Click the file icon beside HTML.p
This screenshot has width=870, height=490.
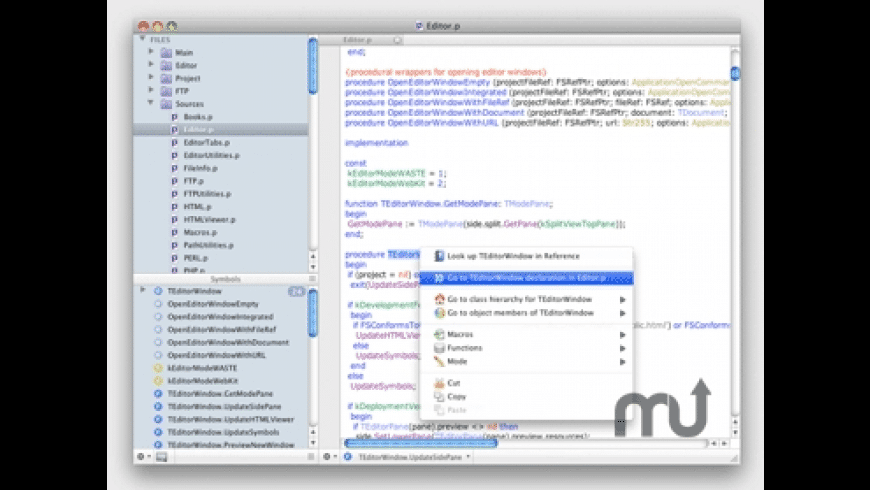174,207
